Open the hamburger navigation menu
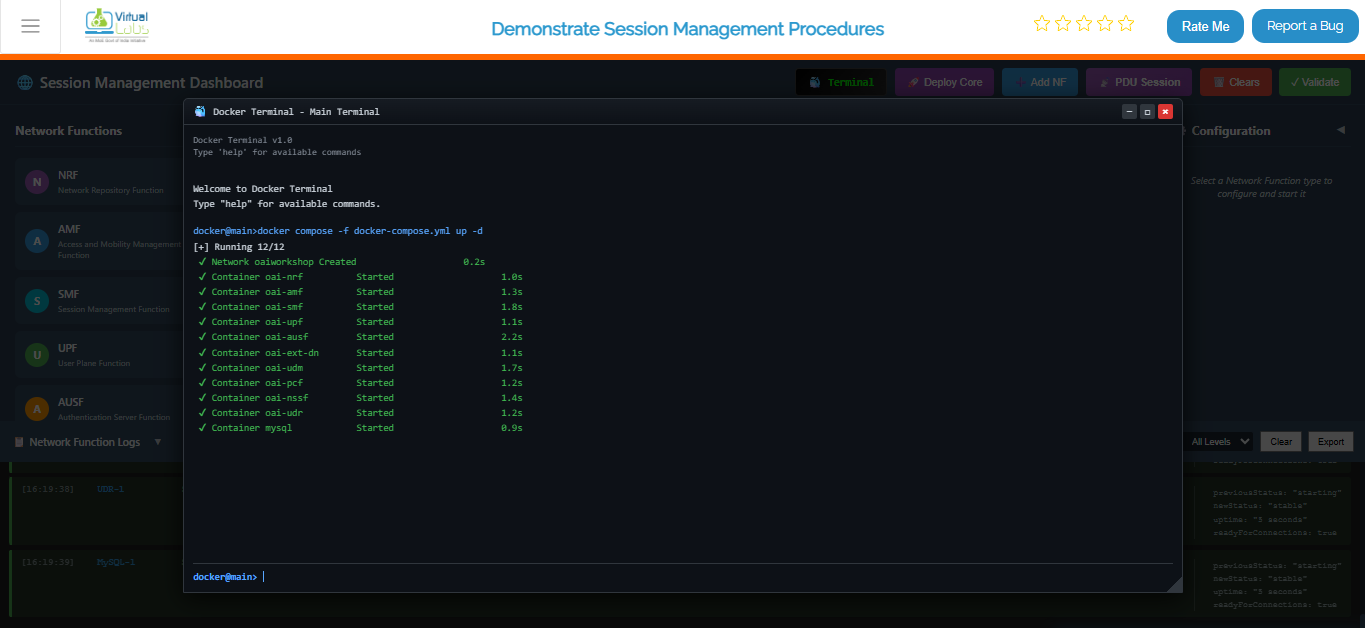This screenshot has width=1365, height=628. [30, 26]
